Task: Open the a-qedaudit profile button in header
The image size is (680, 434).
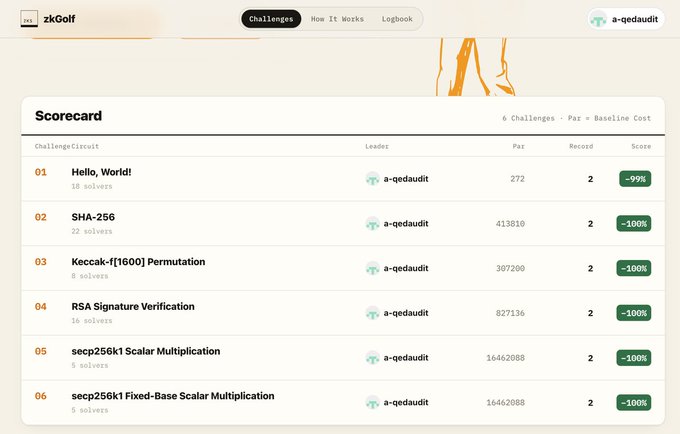Action: [x=626, y=19]
